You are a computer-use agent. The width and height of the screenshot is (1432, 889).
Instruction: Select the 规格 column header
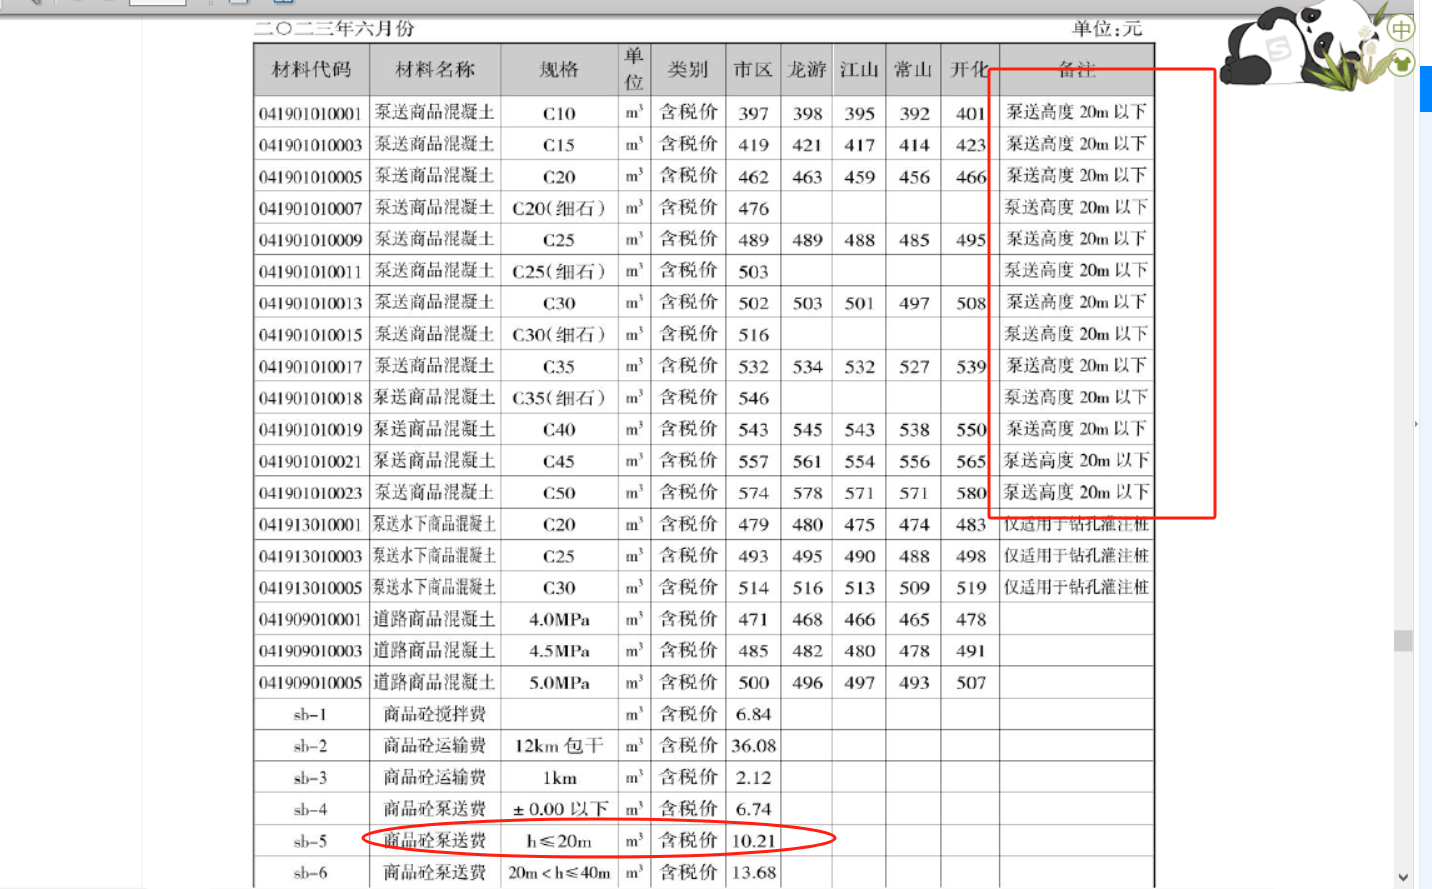[x=559, y=69]
